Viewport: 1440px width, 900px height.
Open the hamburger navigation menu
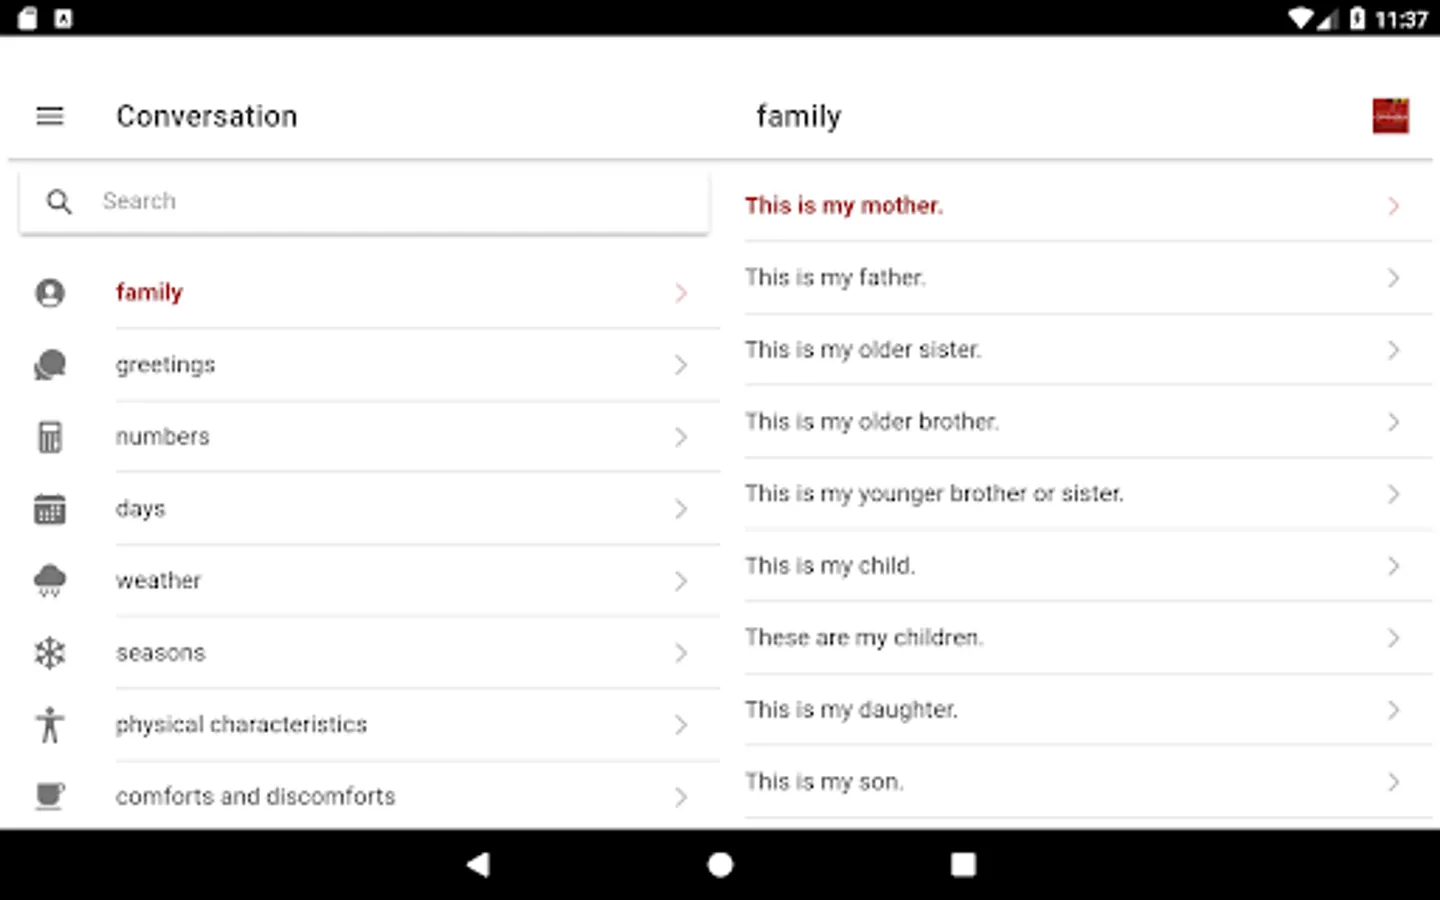point(50,116)
